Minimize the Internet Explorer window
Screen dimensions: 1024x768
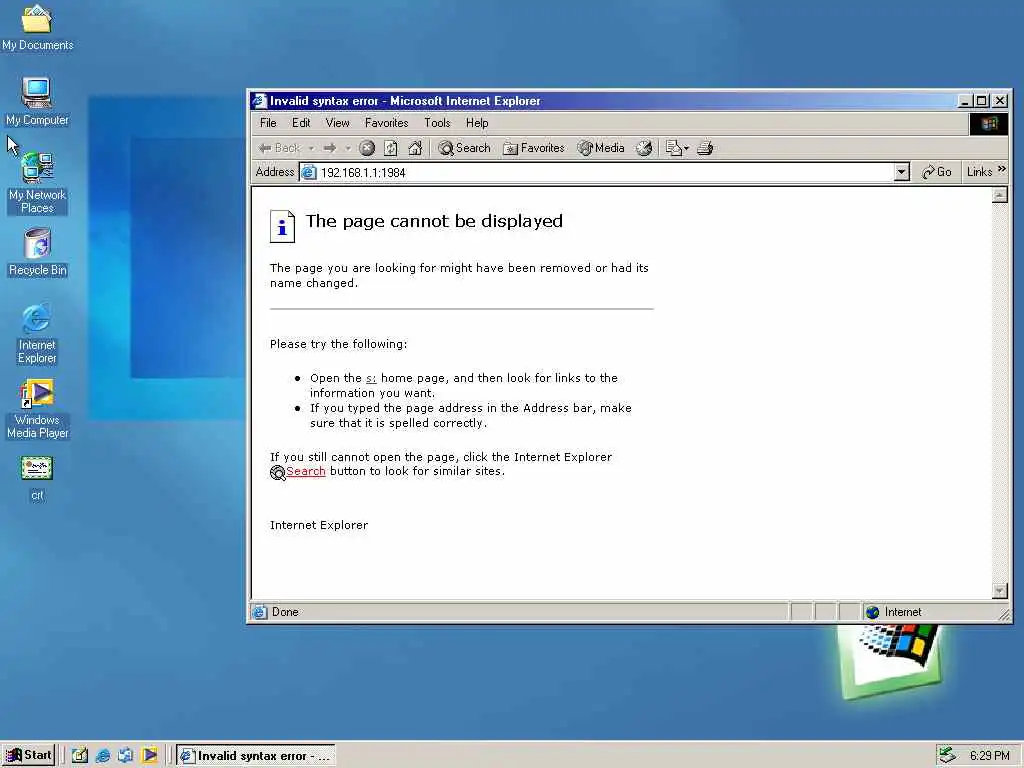tap(965, 101)
